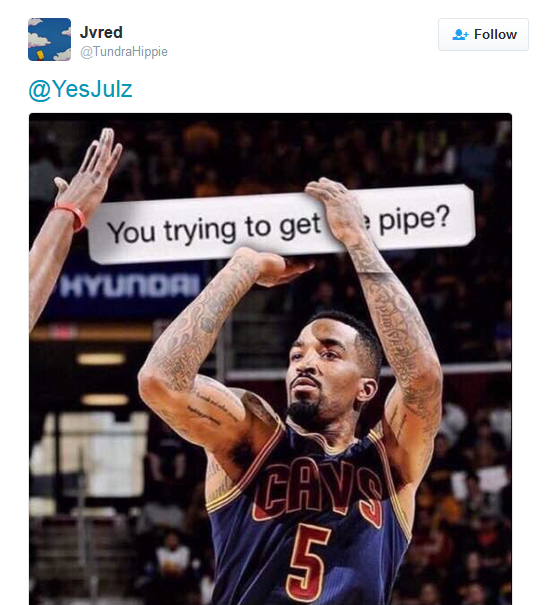The width and height of the screenshot is (553, 605).
Task: Click the person-plus icon in Follow button
Action: tap(460, 35)
